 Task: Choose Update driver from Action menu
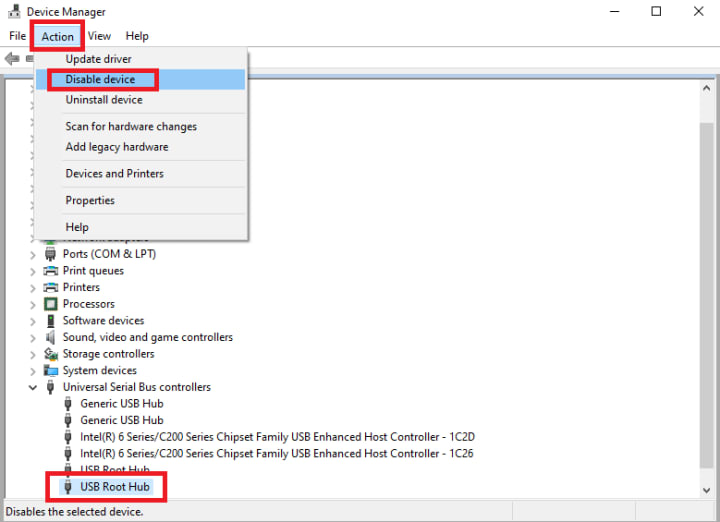[x=141, y=59]
